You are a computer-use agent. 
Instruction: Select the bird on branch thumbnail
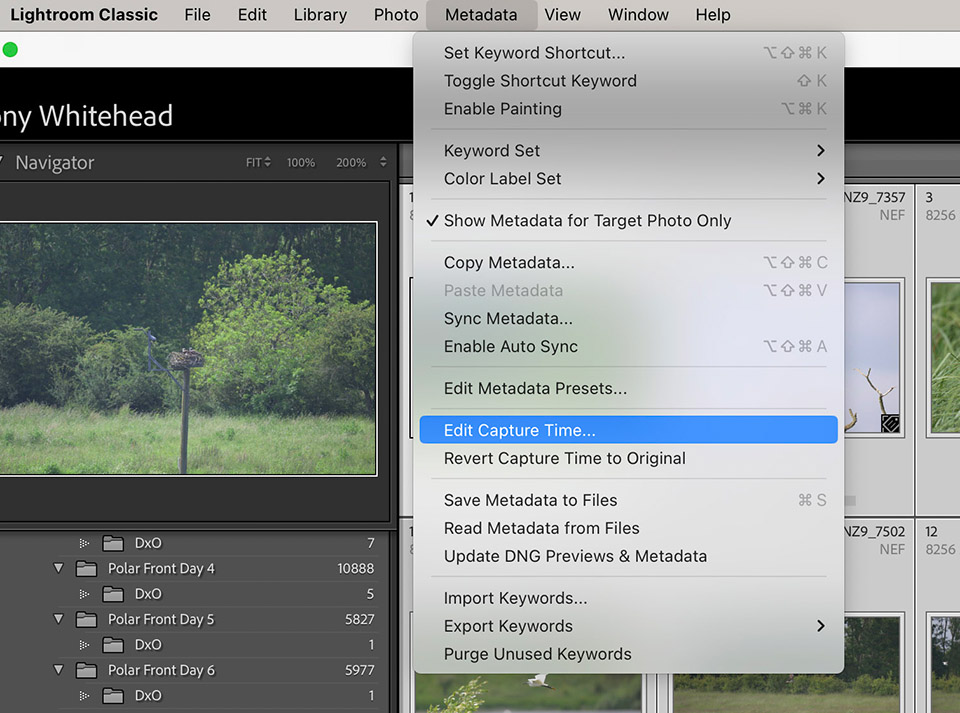pos(872,357)
